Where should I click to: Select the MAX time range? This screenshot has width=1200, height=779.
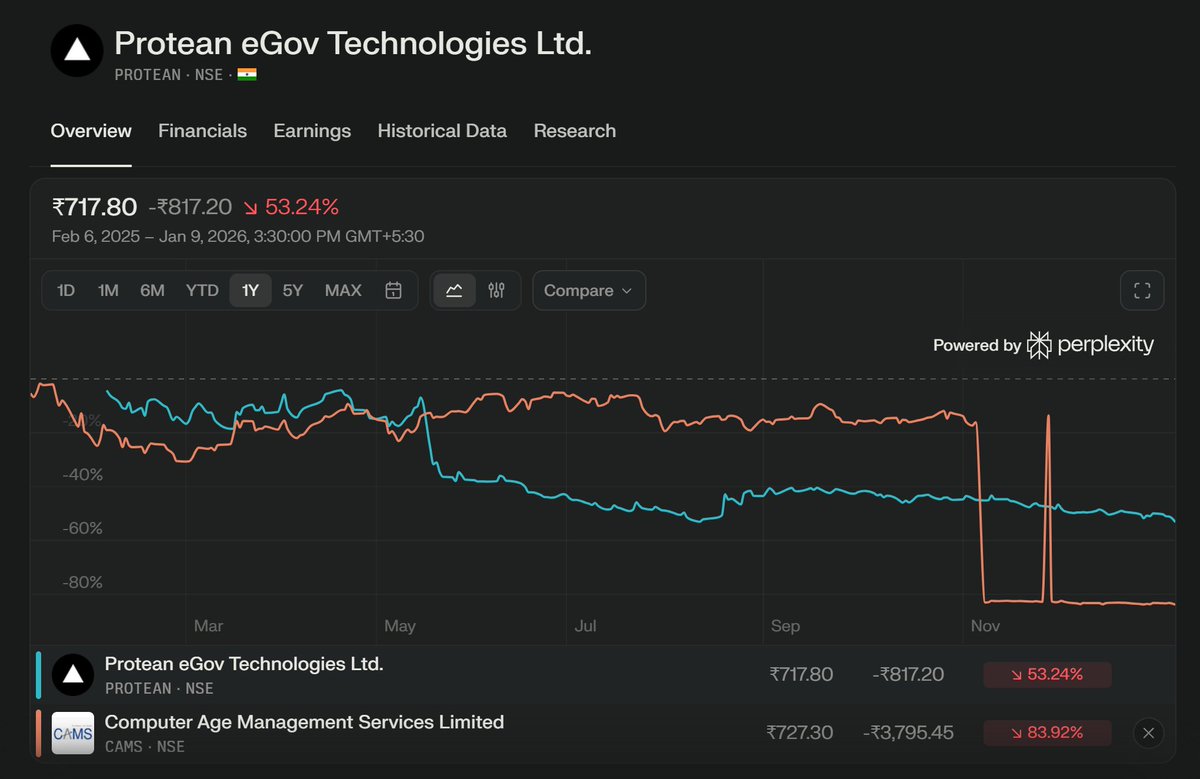click(x=343, y=291)
